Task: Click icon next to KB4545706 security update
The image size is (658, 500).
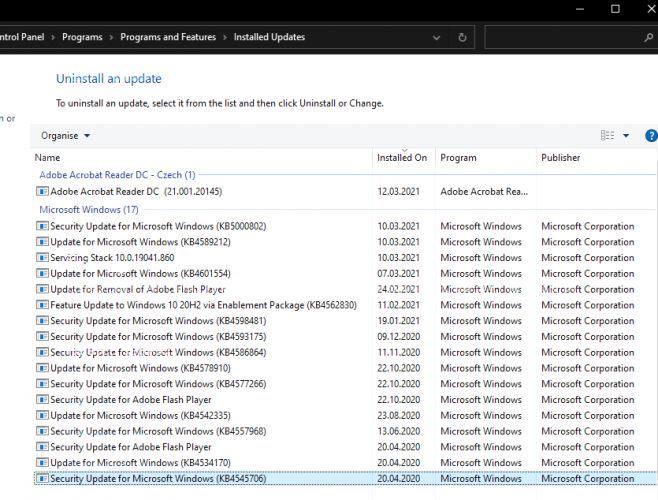Action: [42, 479]
